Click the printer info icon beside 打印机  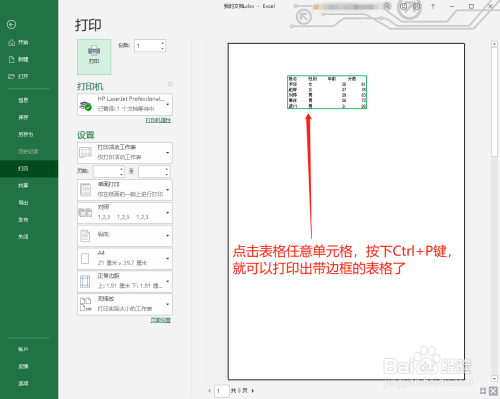(x=170, y=84)
